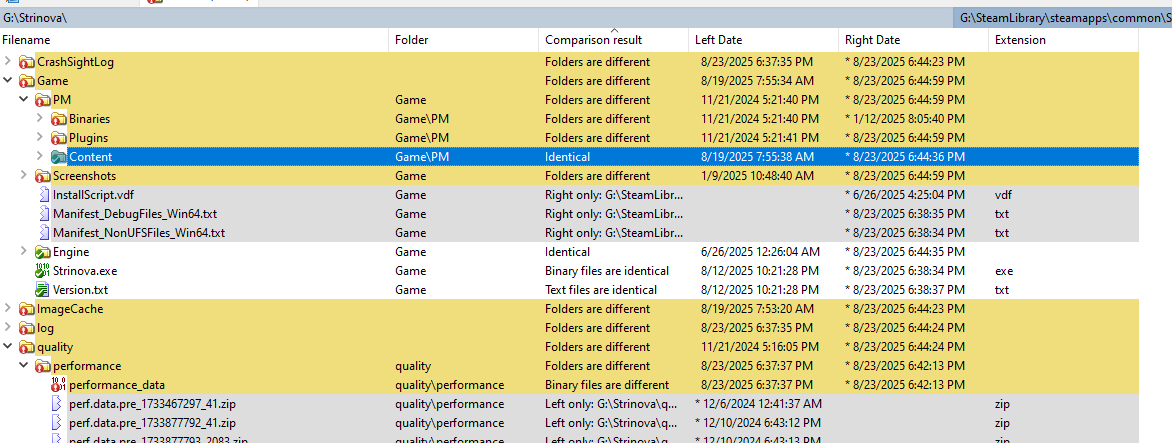Expand the CrashSightLog folder

coord(8,61)
